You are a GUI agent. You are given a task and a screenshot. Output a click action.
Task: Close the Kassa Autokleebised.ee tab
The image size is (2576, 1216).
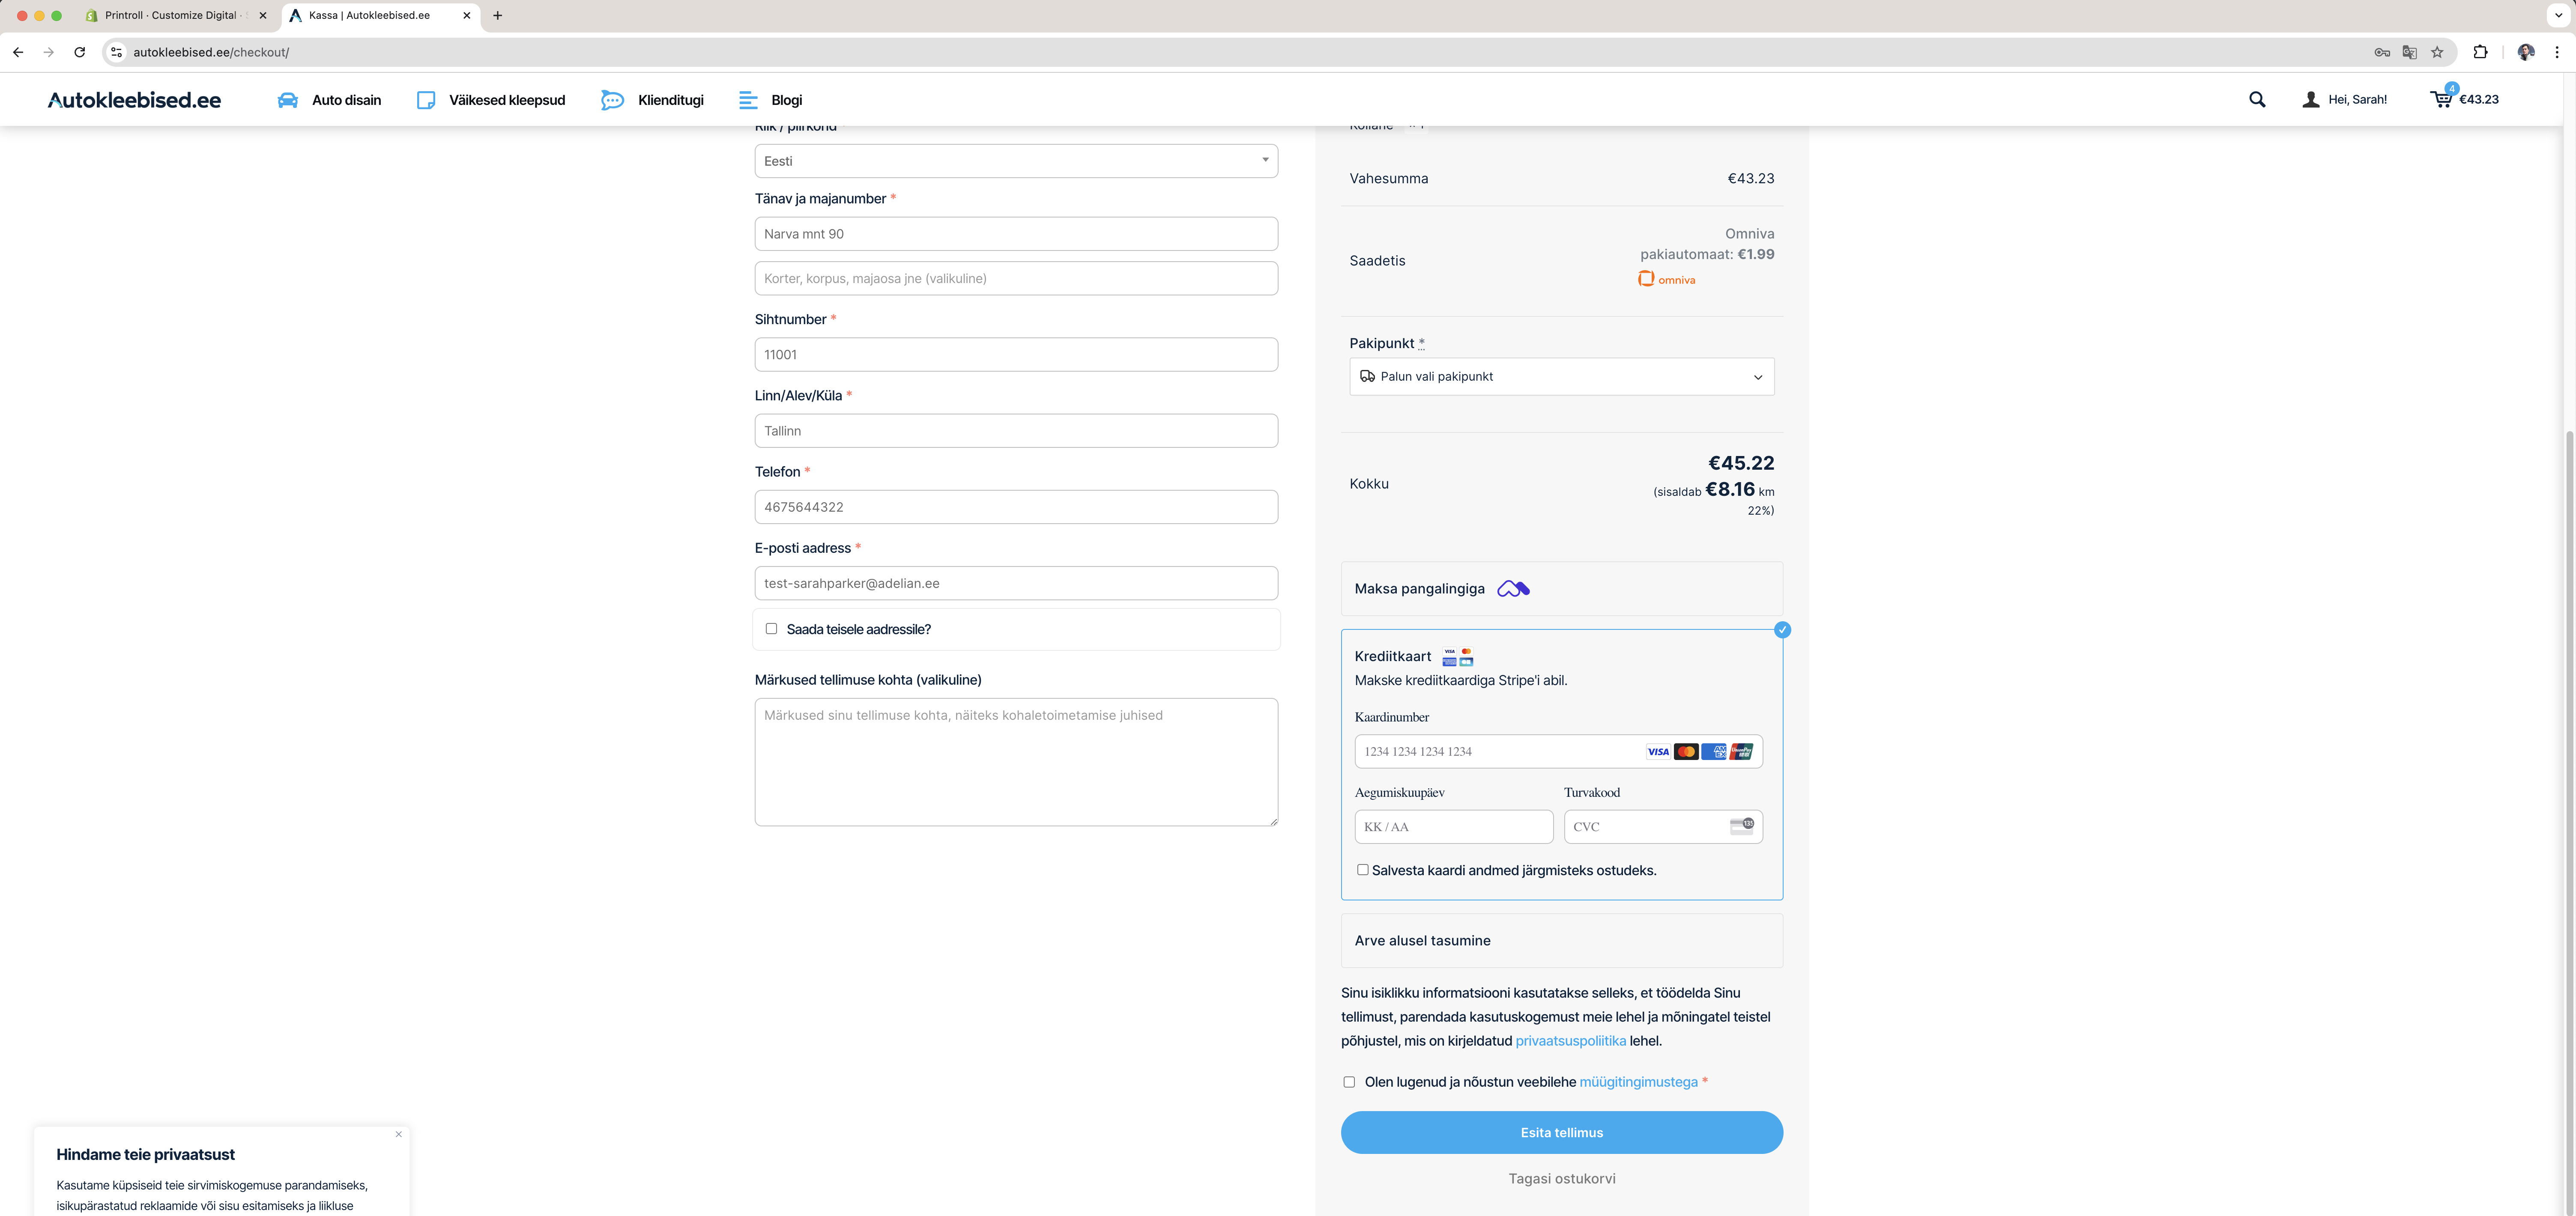(466, 15)
